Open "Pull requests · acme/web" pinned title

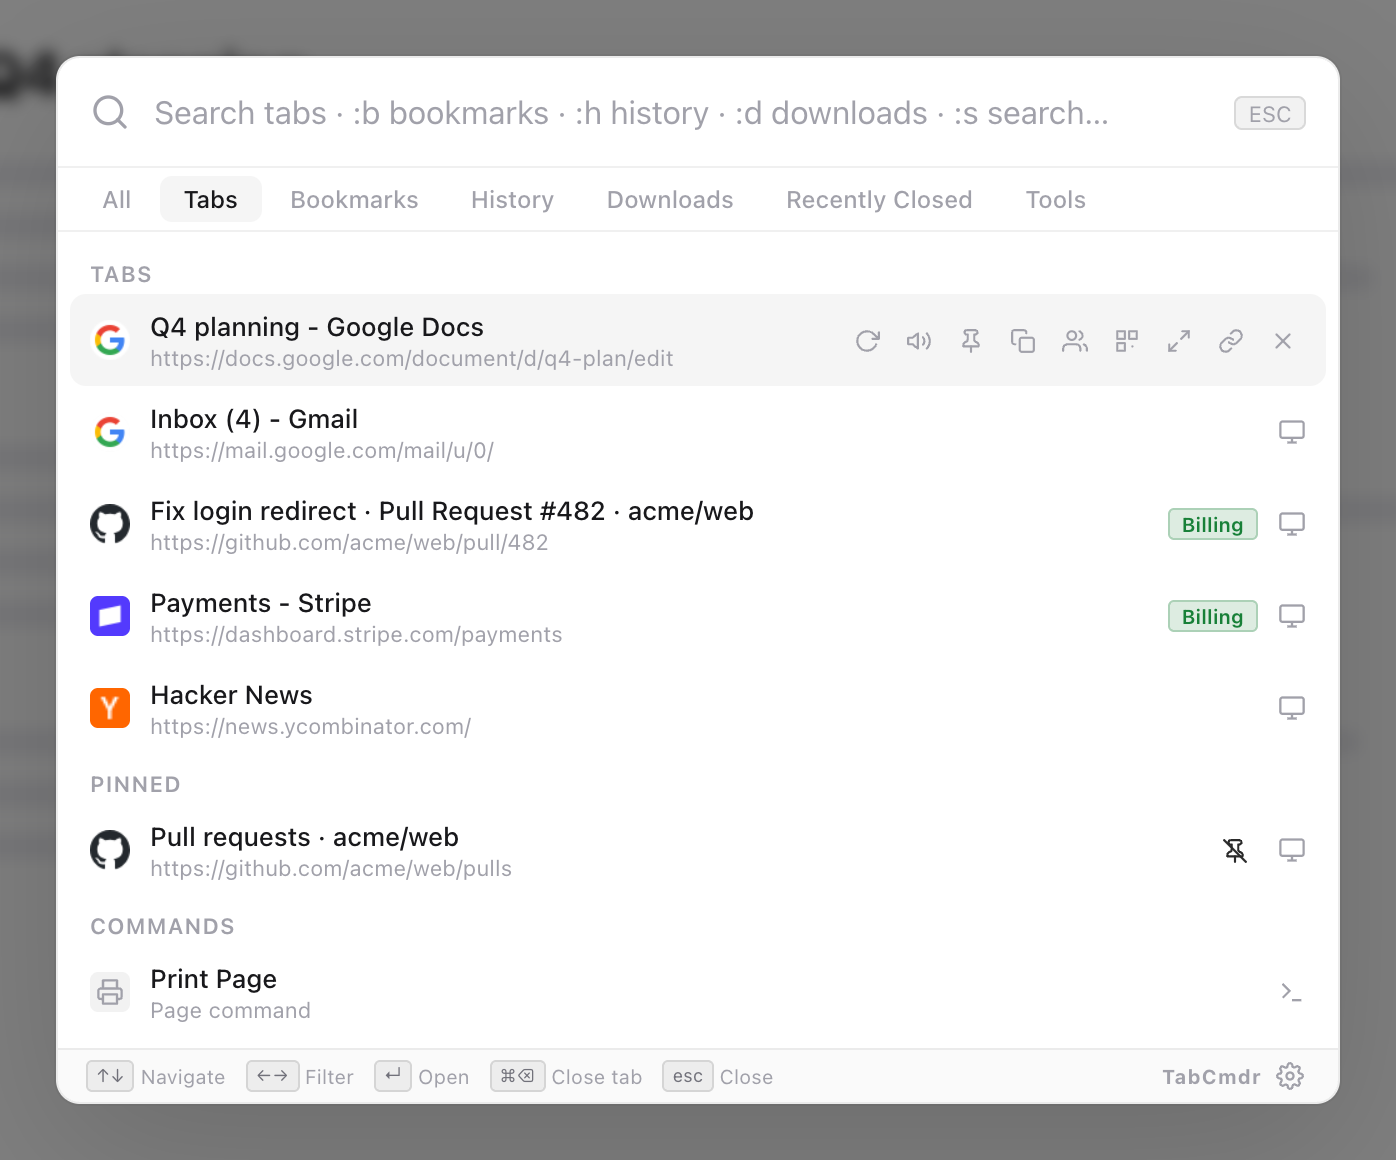(x=305, y=837)
